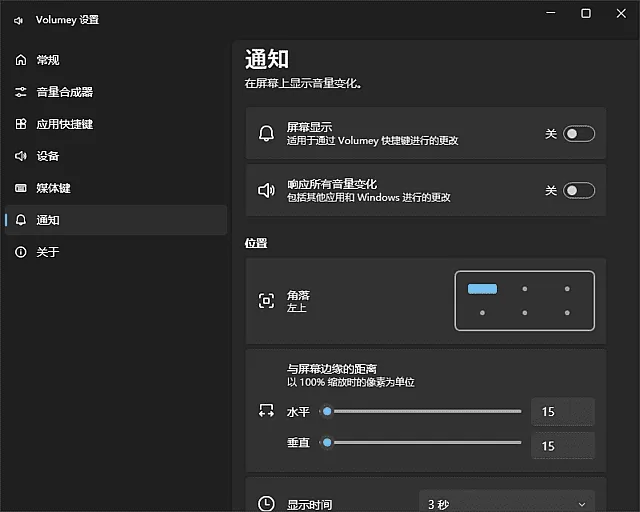
Task: Click the bell icon beside 通知 in sidebar
Action: click(x=21, y=220)
